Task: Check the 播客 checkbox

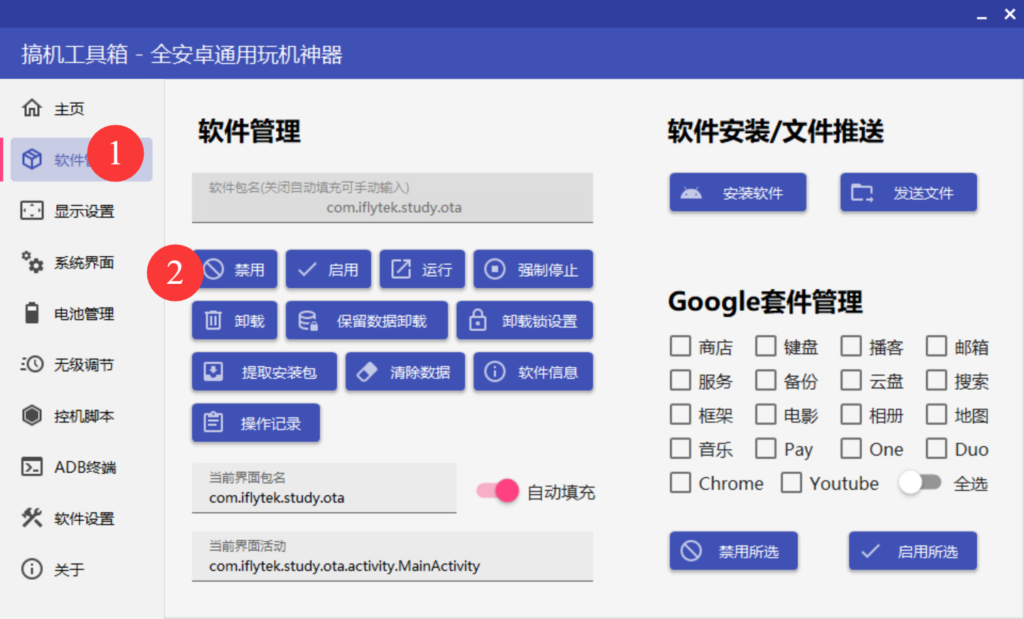Action: [851, 346]
